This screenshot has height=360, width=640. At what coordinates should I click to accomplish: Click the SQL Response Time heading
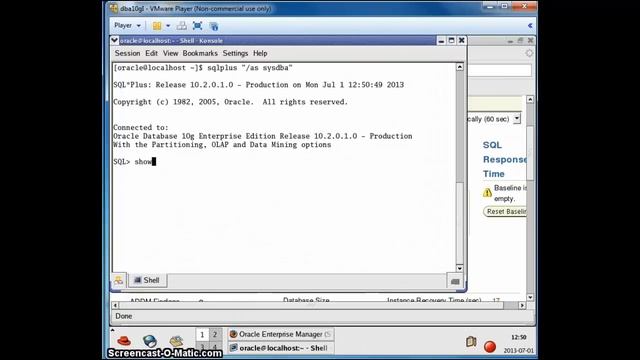click(504, 159)
